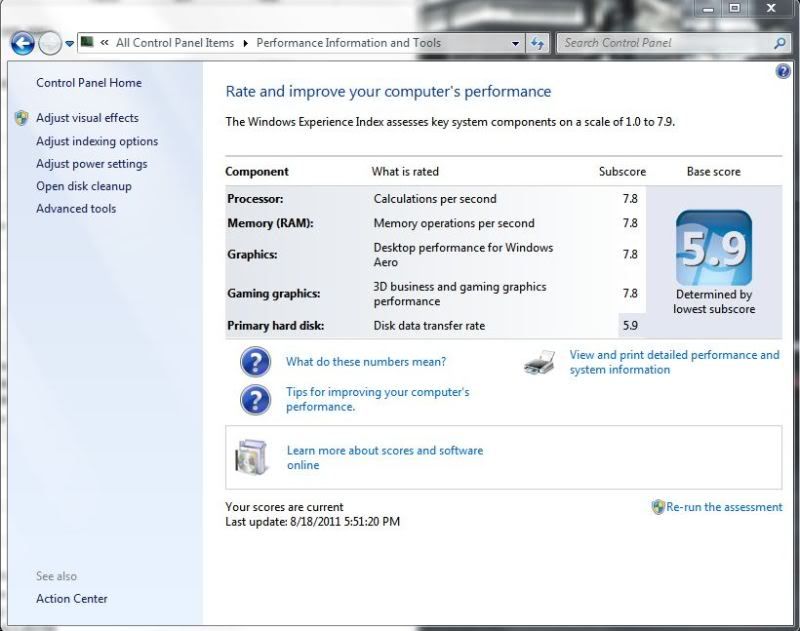800x631 pixels.
Task: Select the Primary hard disk: row label
Action: (x=276, y=325)
